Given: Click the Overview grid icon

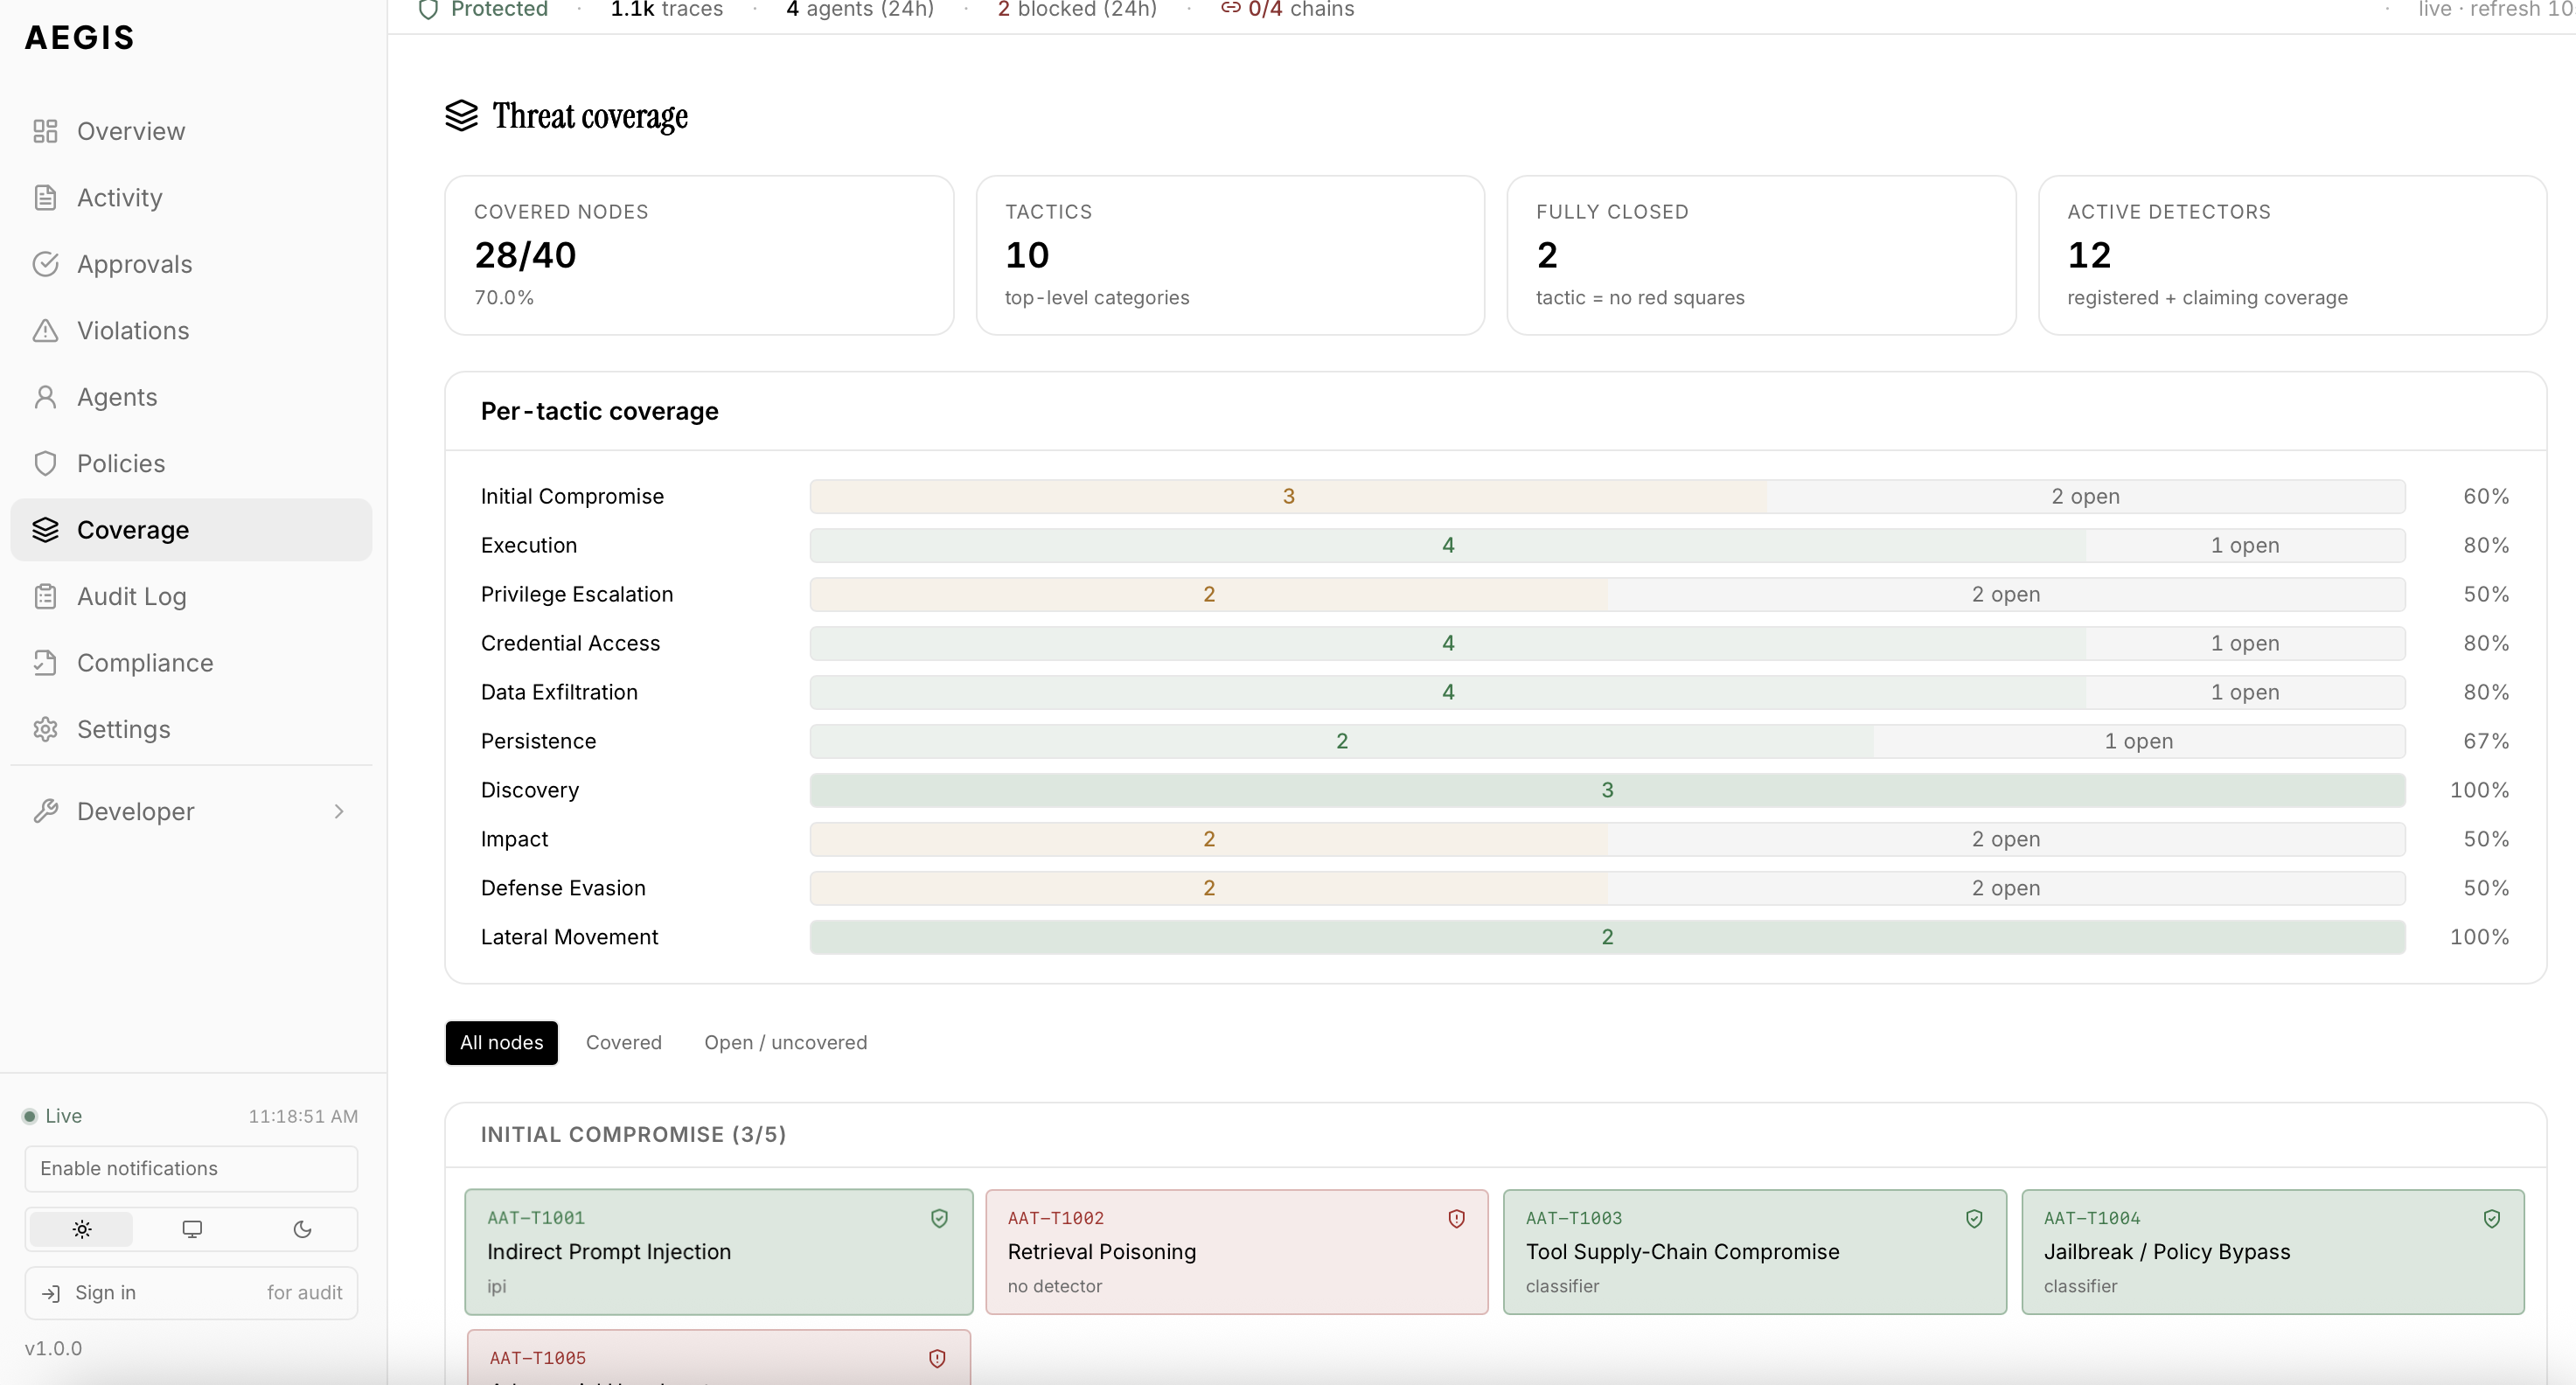Looking at the screenshot, I should coord(45,131).
